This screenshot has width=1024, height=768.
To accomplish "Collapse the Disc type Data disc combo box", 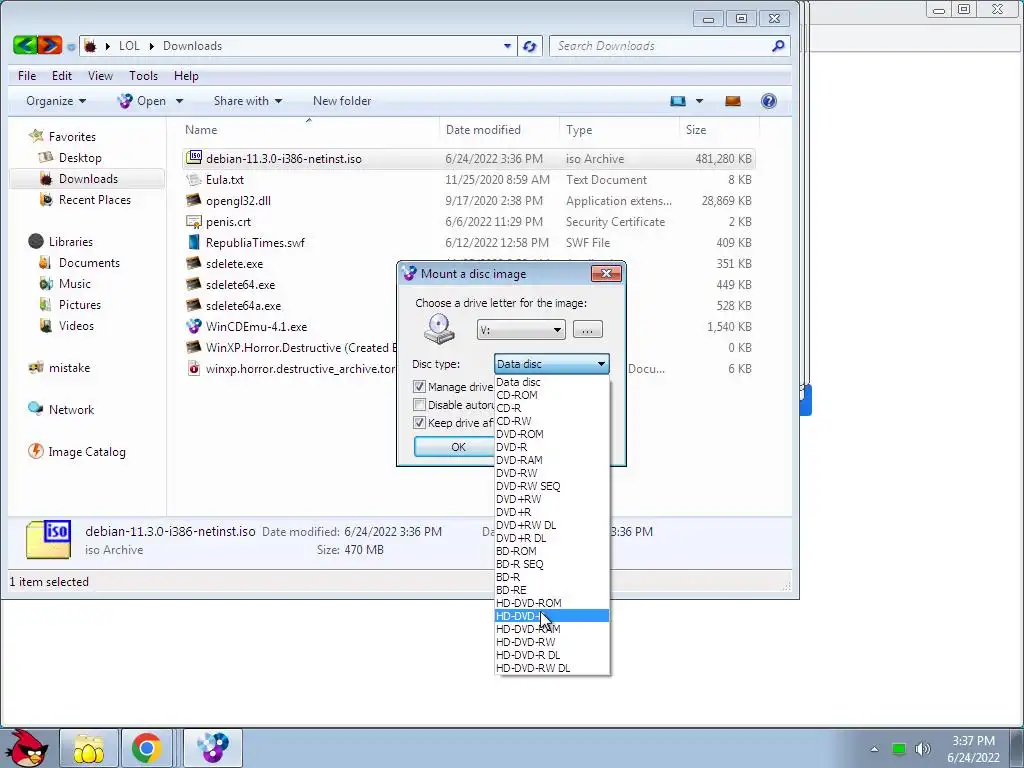I will (551, 364).
